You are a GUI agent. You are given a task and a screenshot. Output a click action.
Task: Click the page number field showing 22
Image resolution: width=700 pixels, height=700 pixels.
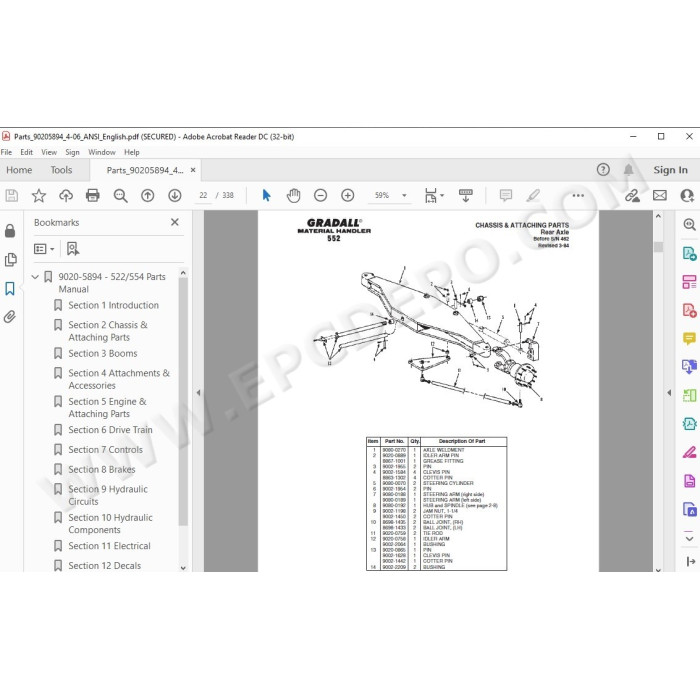(x=204, y=196)
